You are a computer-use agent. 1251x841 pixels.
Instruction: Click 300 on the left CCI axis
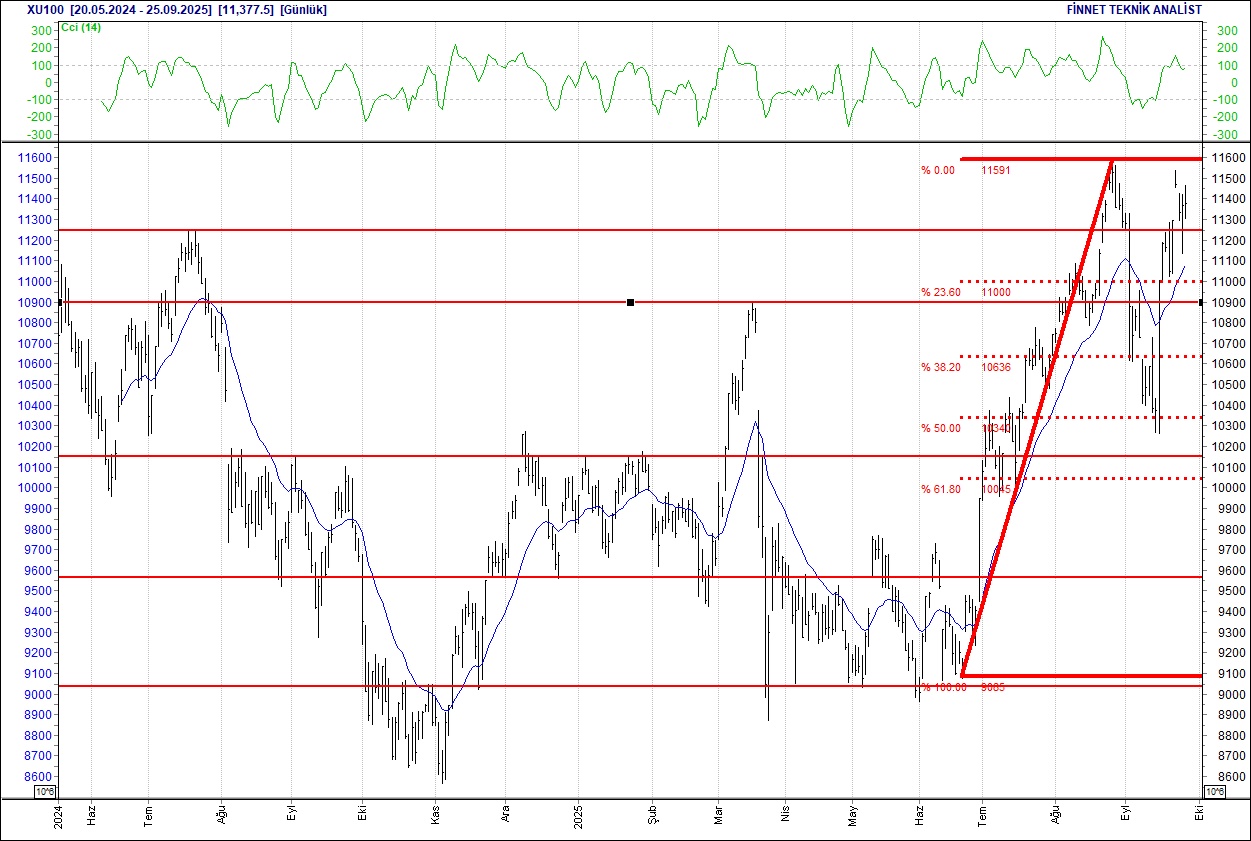(x=41, y=31)
